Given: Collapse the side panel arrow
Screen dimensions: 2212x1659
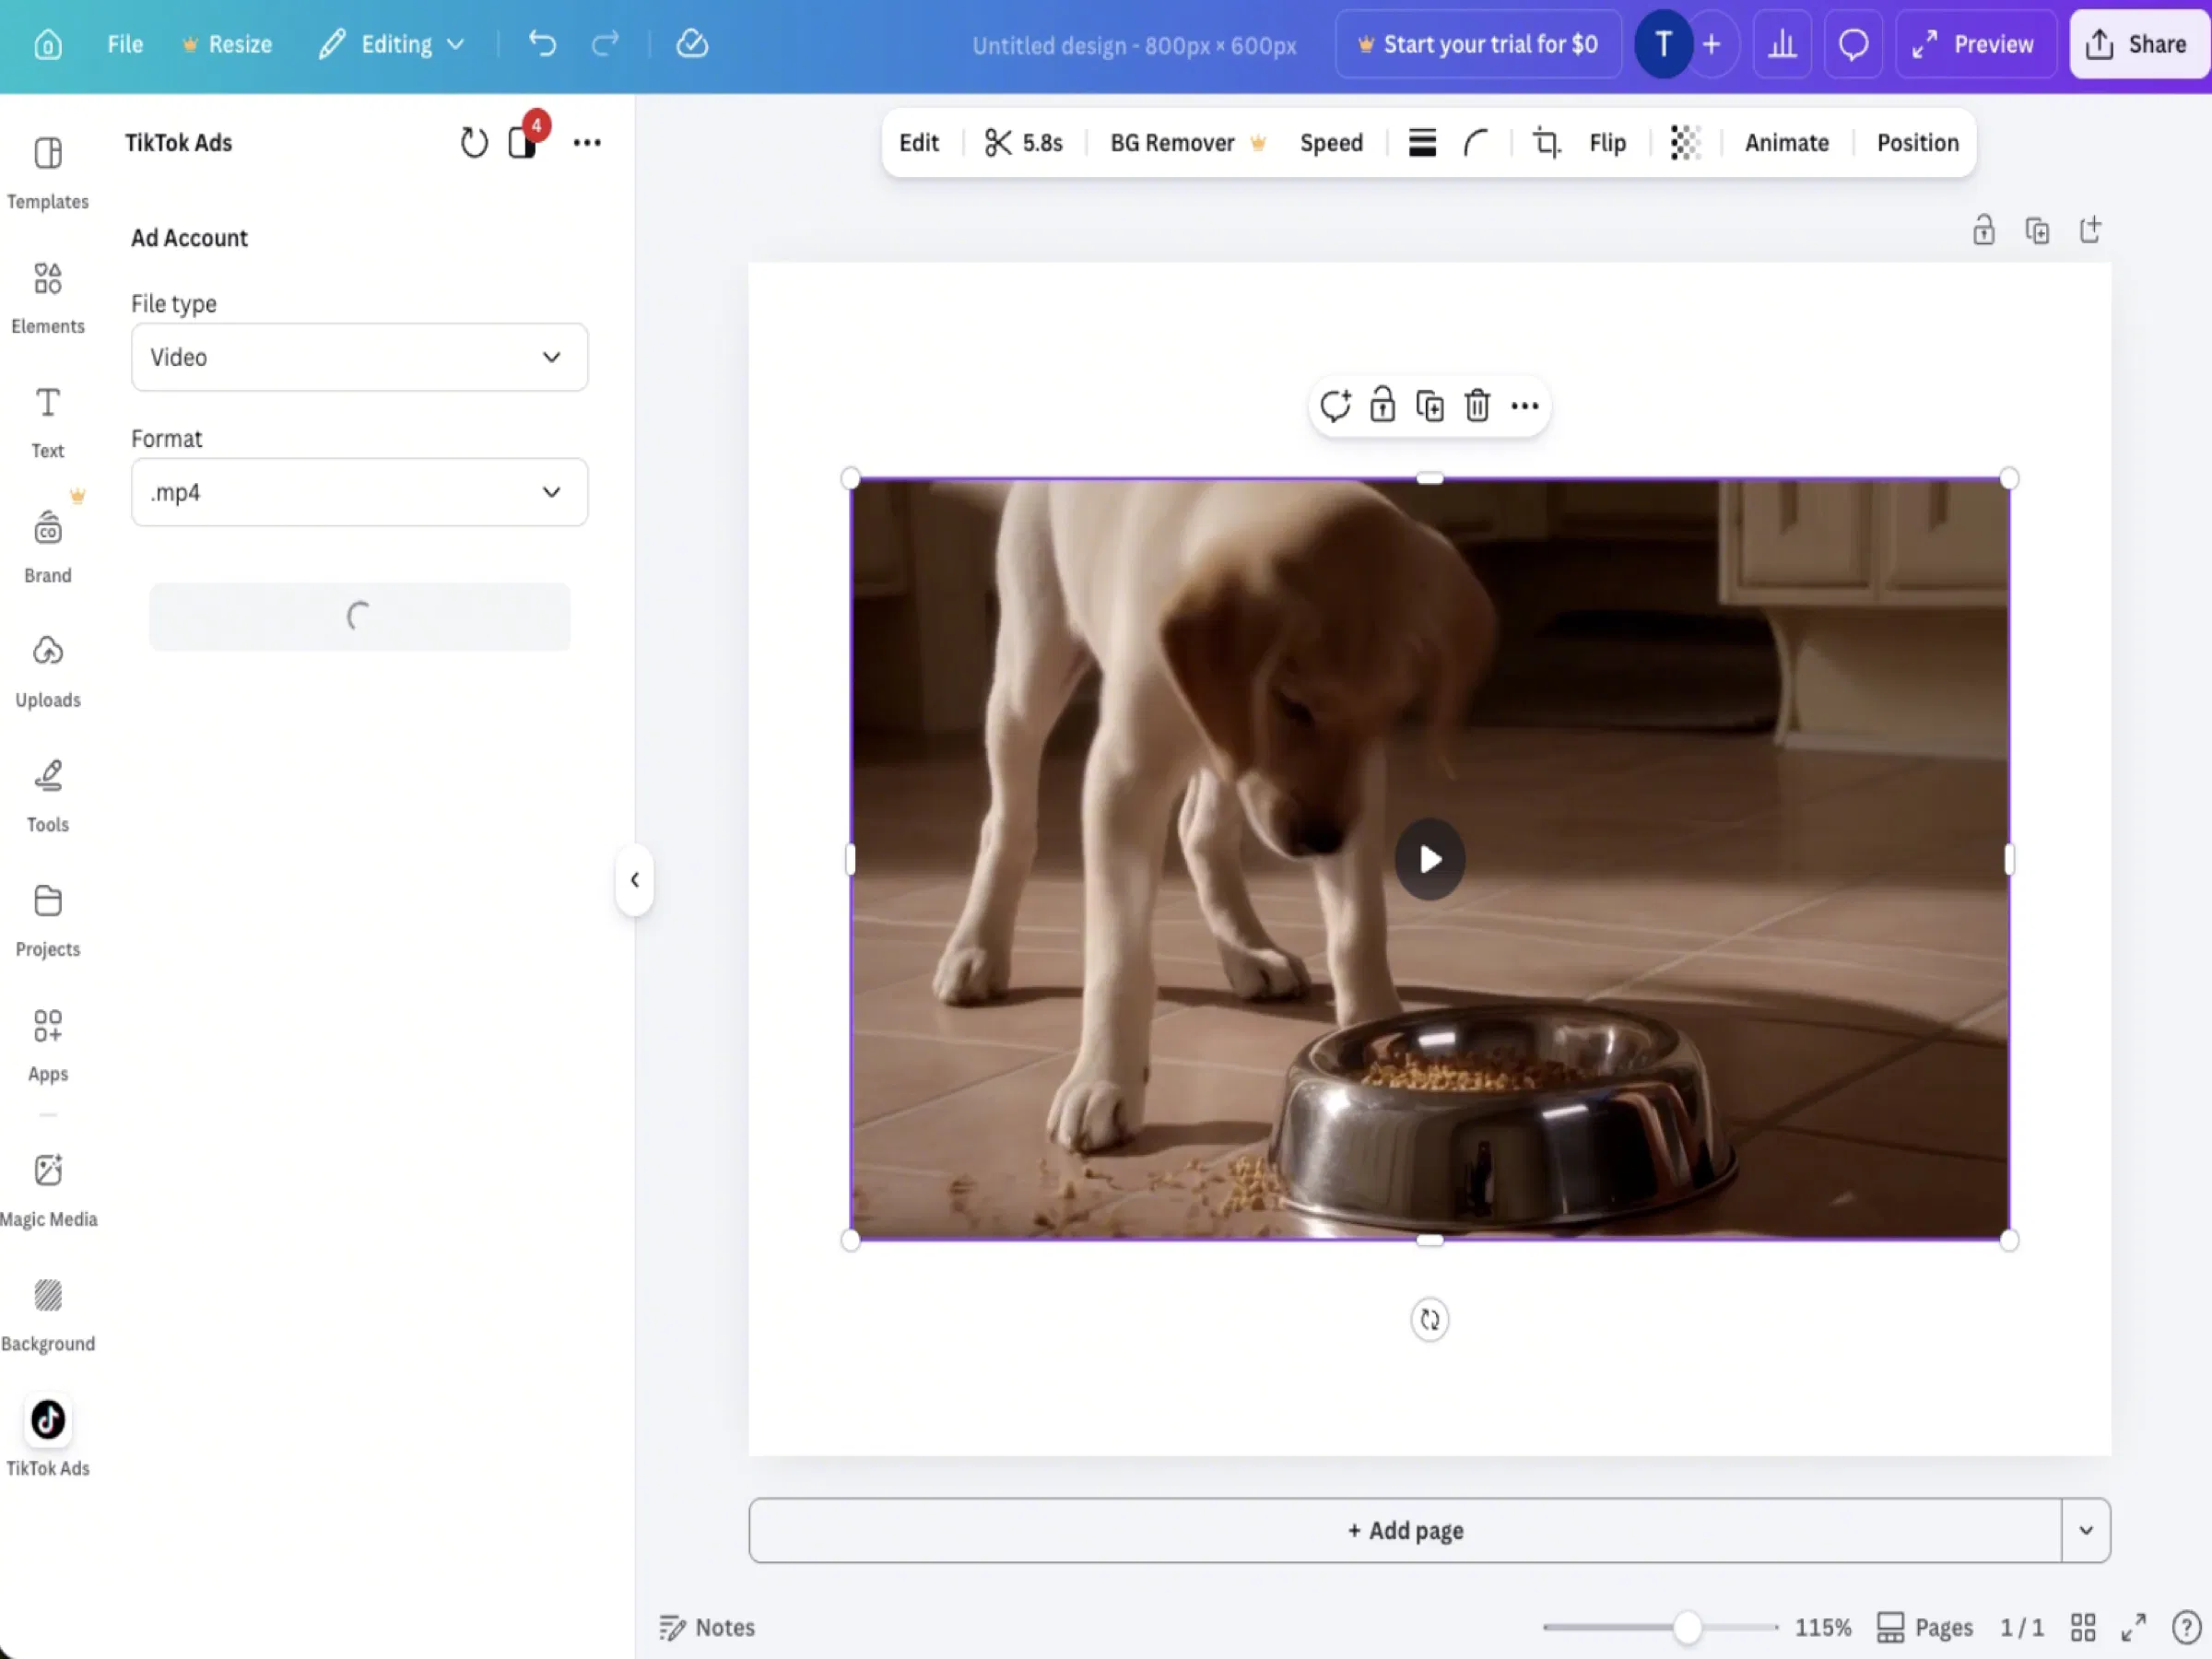Looking at the screenshot, I should point(634,880).
